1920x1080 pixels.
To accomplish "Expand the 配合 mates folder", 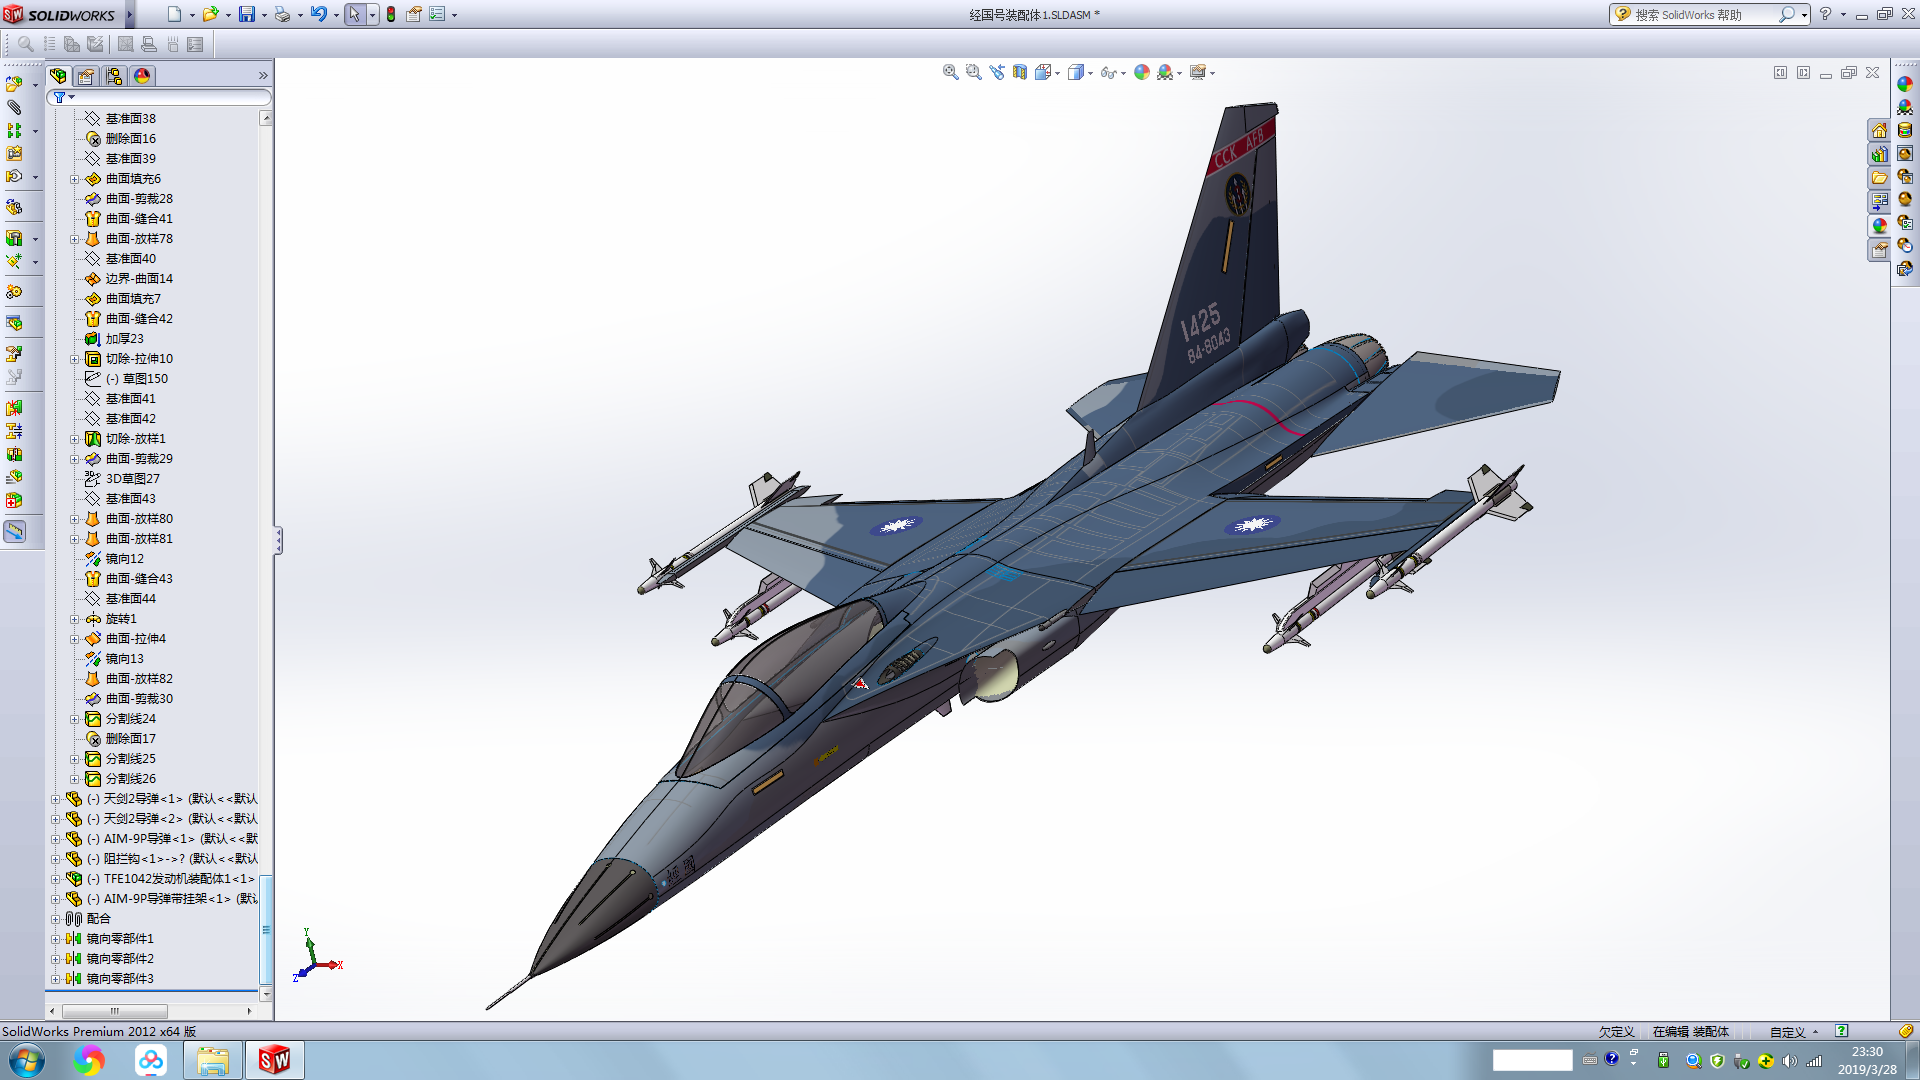I will pos(56,919).
